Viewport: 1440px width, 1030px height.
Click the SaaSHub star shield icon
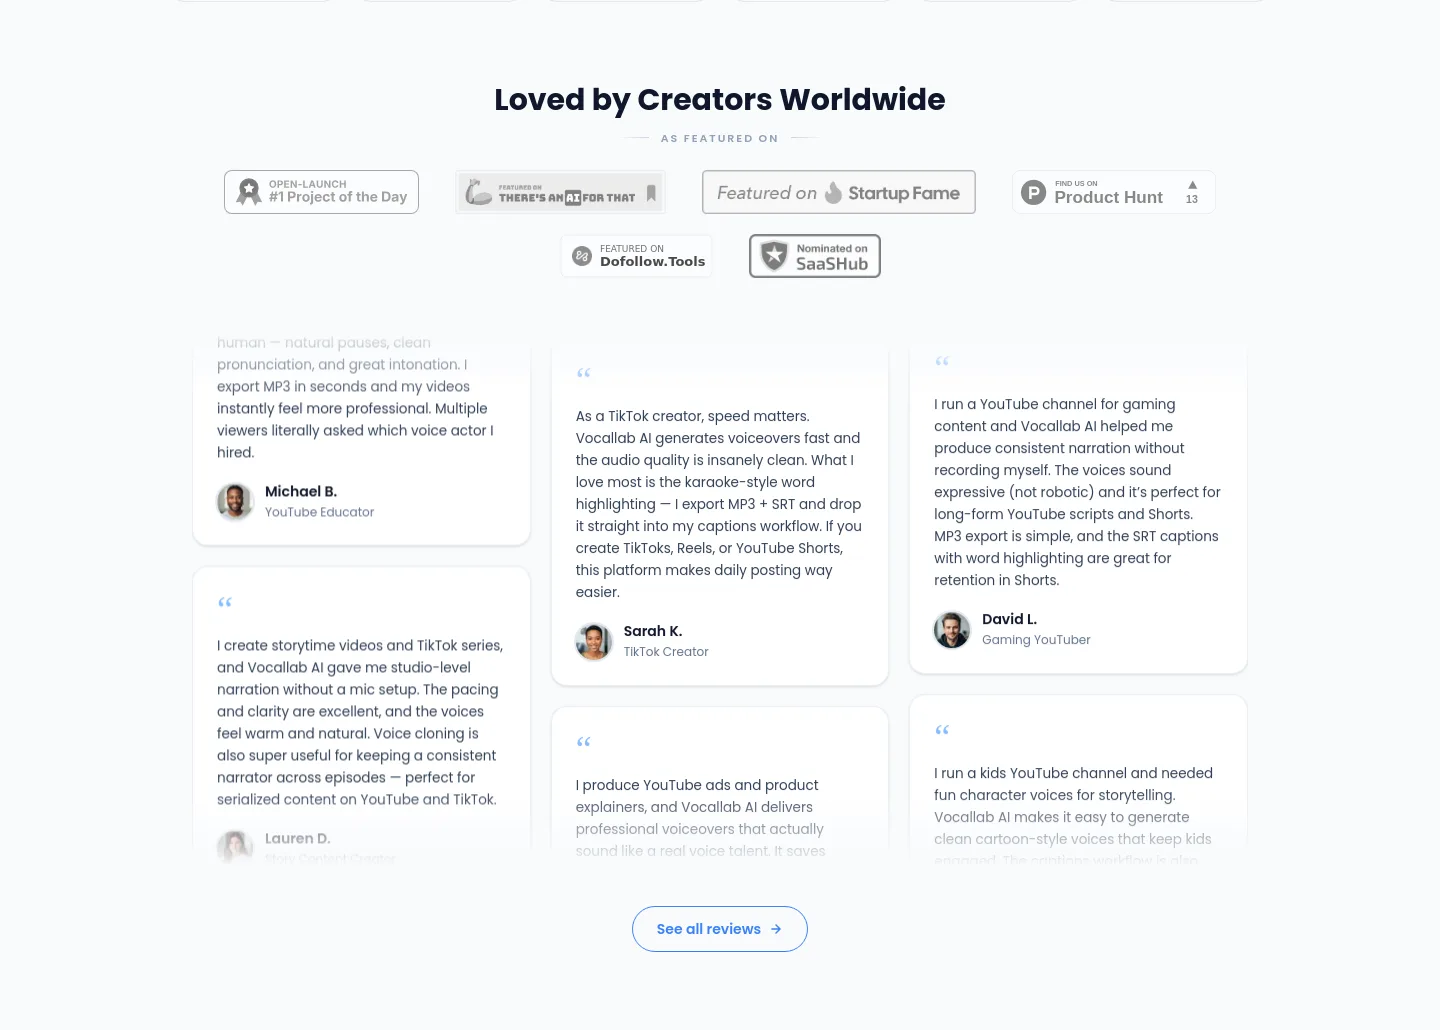point(774,256)
